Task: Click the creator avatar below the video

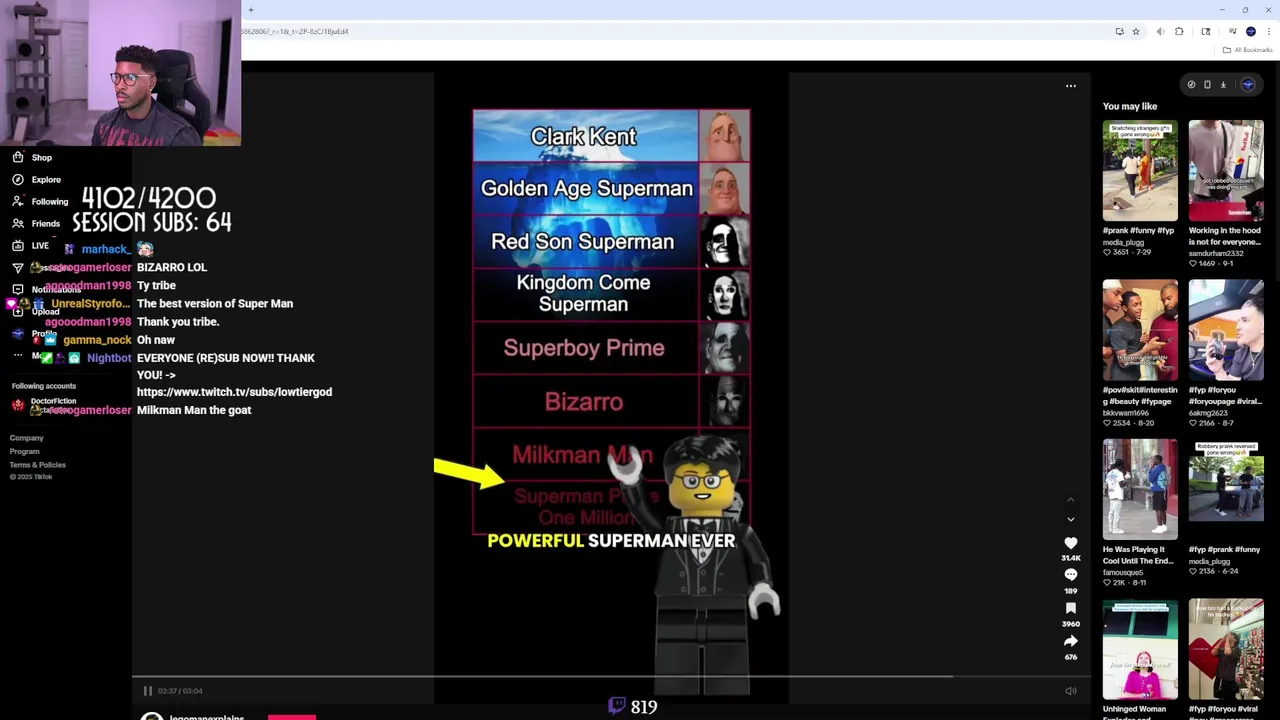Action: (152, 716)
